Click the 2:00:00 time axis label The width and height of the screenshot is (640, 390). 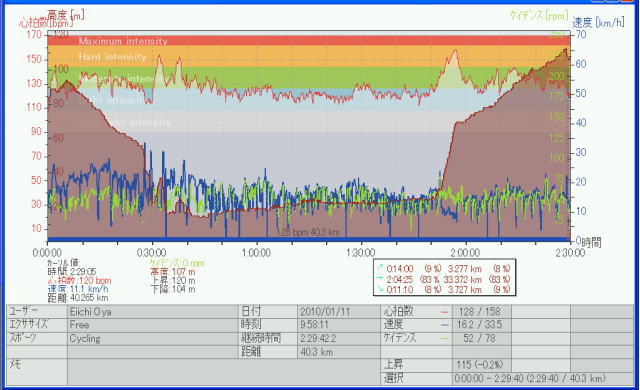[x=465, y=253]
